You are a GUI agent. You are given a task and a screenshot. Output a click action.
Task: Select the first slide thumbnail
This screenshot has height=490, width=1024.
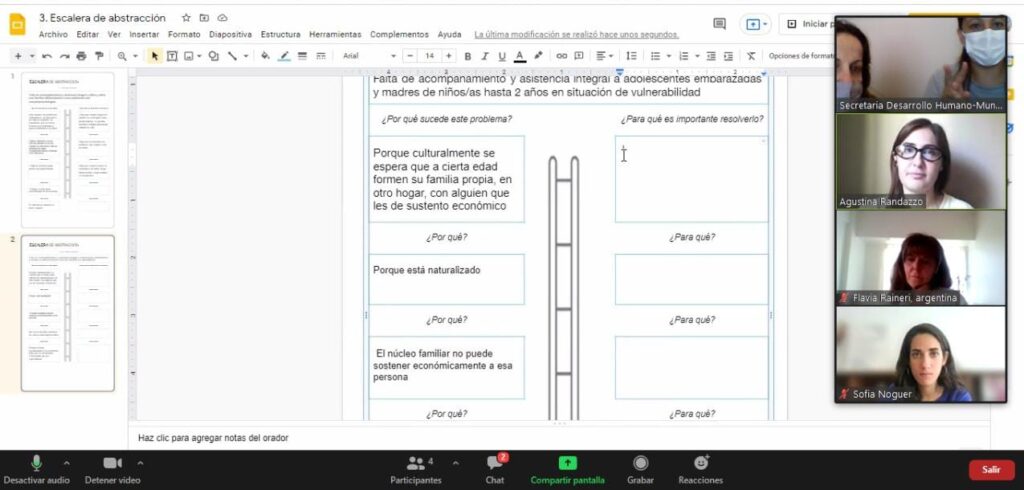point(67,150)
